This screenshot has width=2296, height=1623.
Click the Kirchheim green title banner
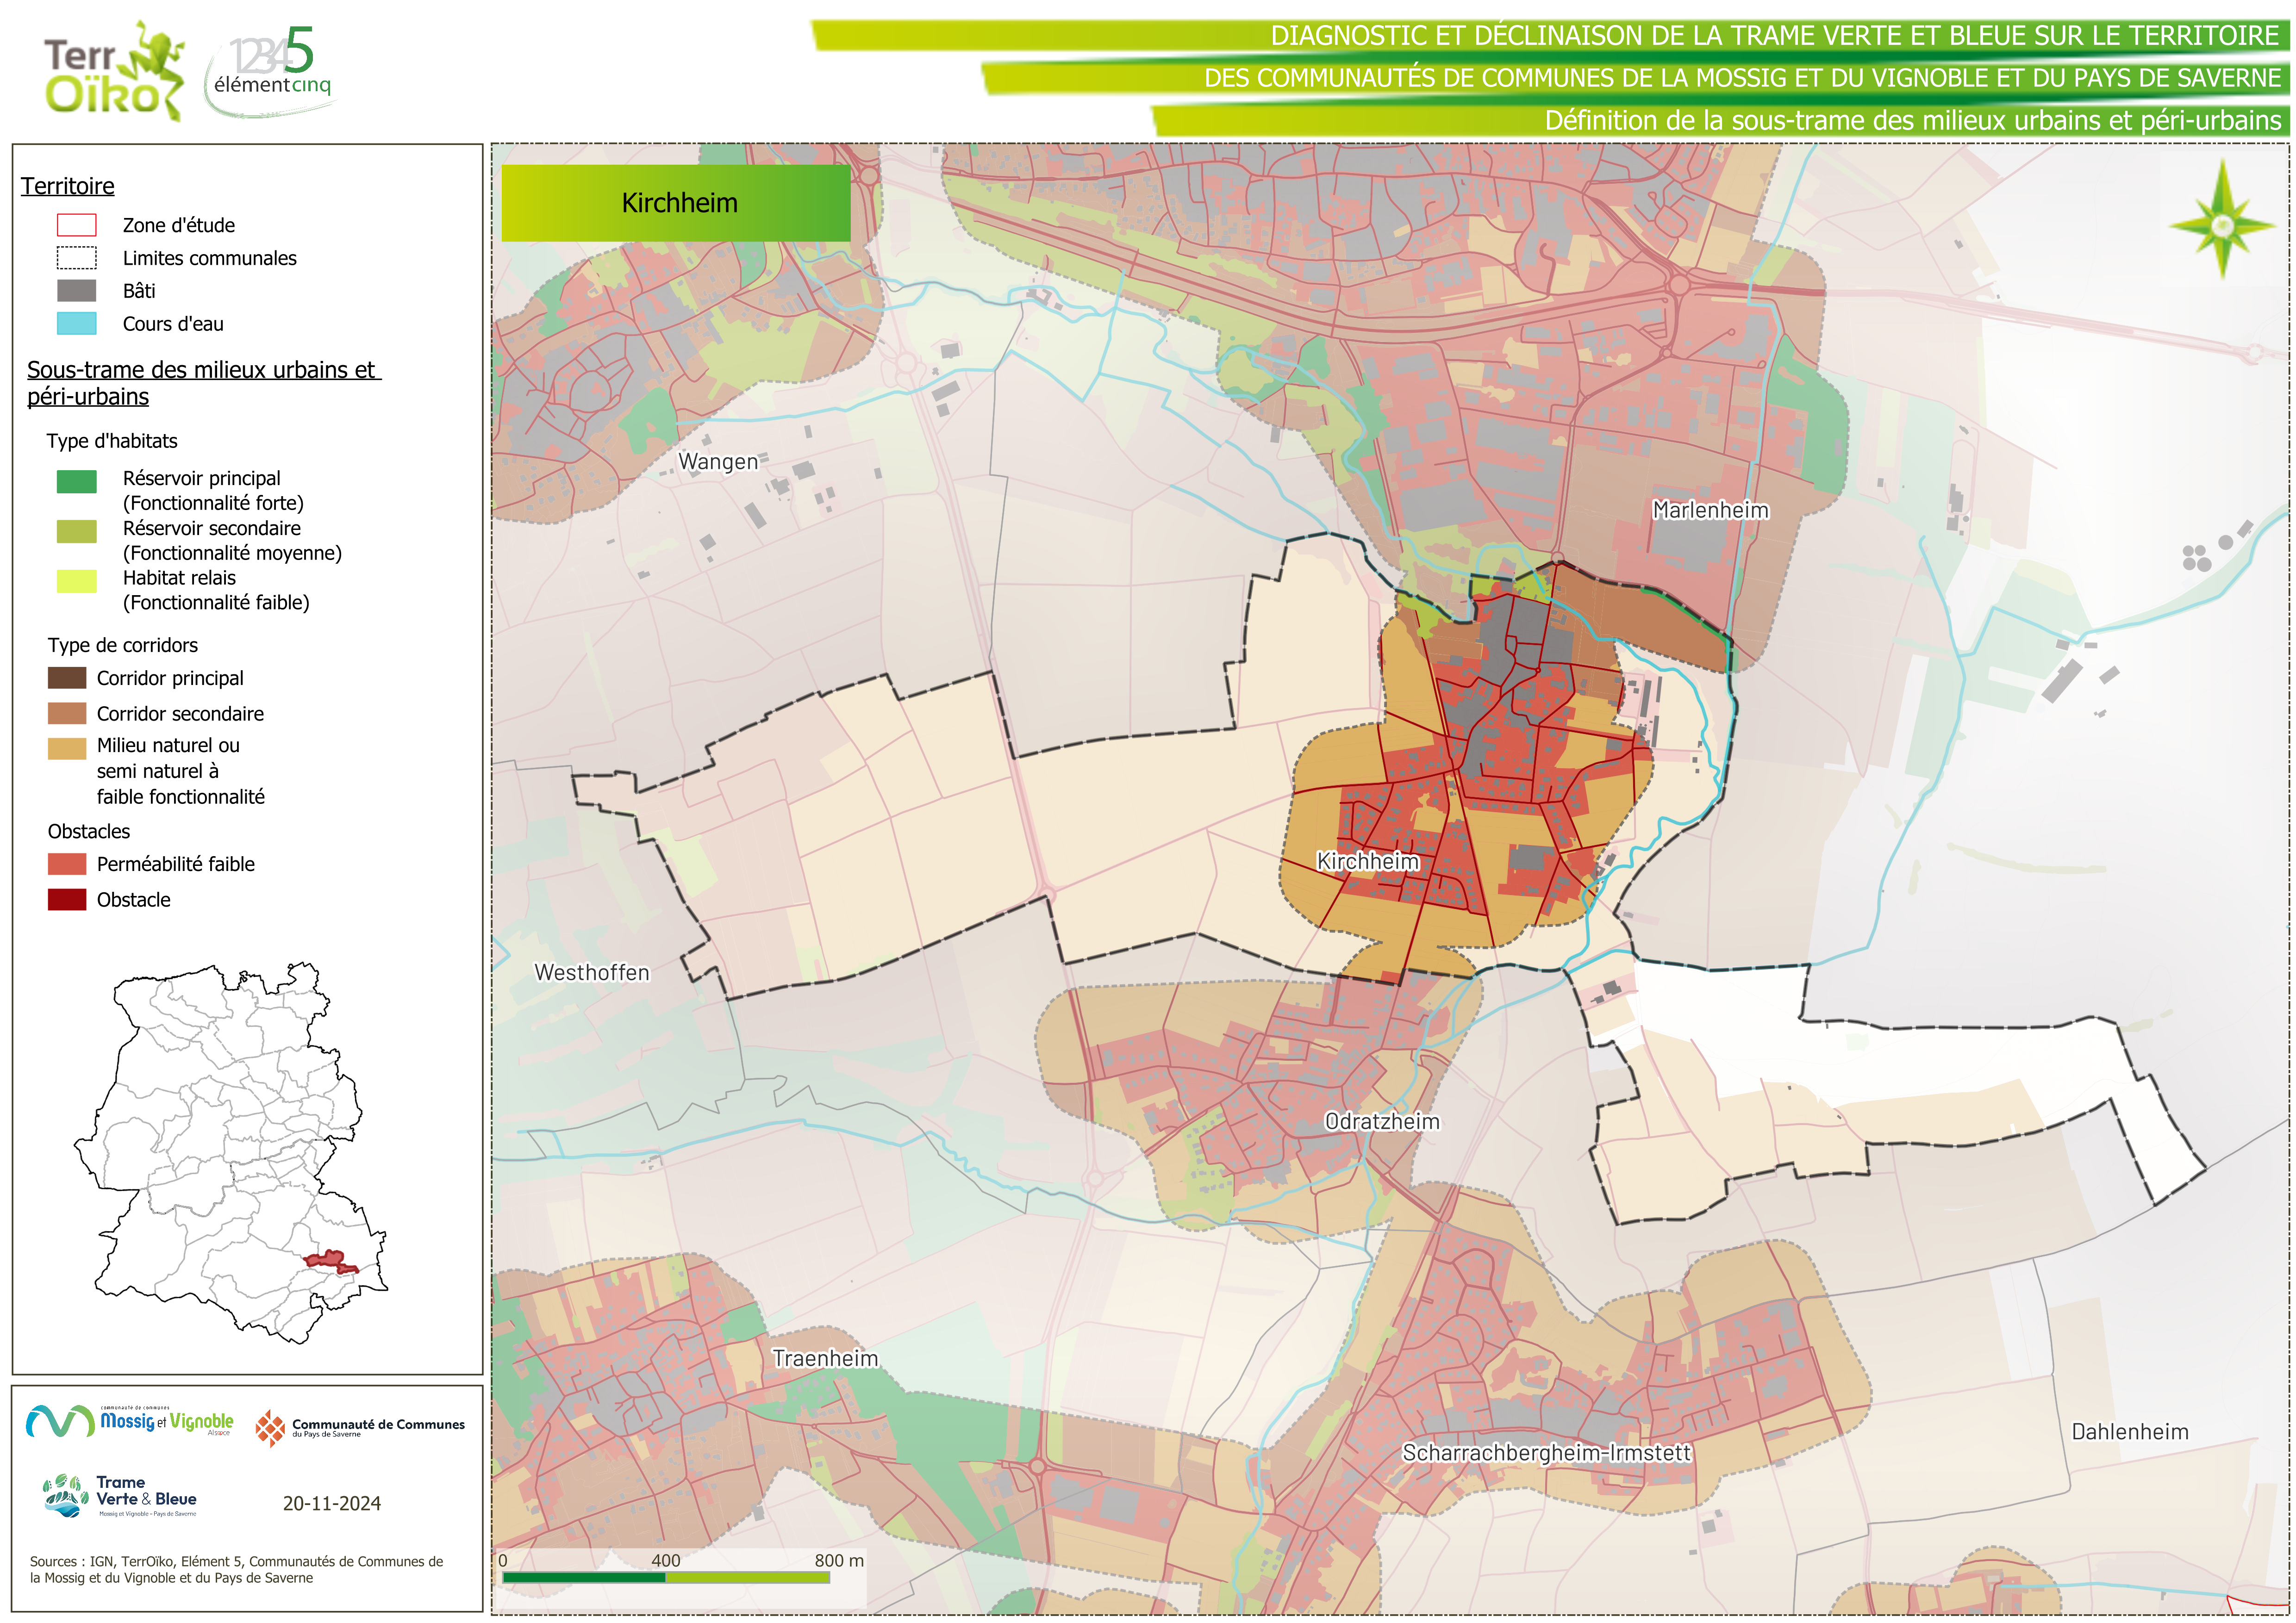click(676, 203)
